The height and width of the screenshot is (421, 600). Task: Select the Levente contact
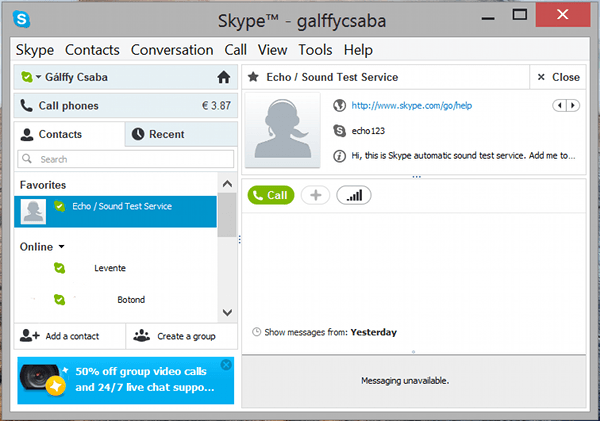[116, 268]
